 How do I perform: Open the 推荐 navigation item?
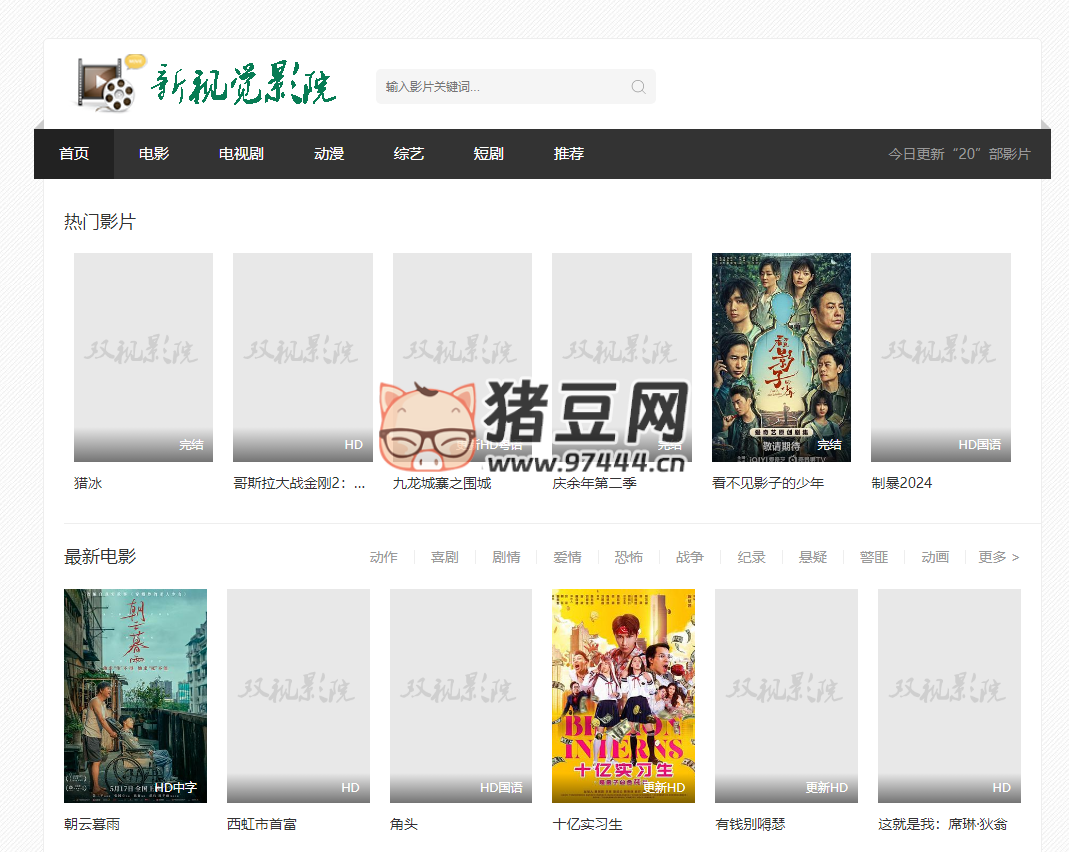pos(569,154)
